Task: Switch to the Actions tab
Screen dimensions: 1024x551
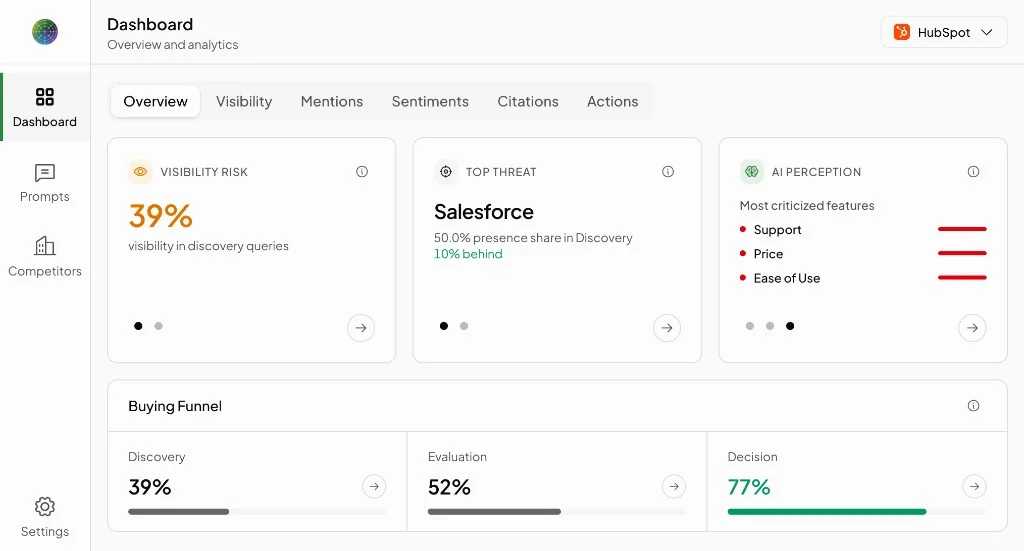Action: pyautogui.click(x=613, y=101)
